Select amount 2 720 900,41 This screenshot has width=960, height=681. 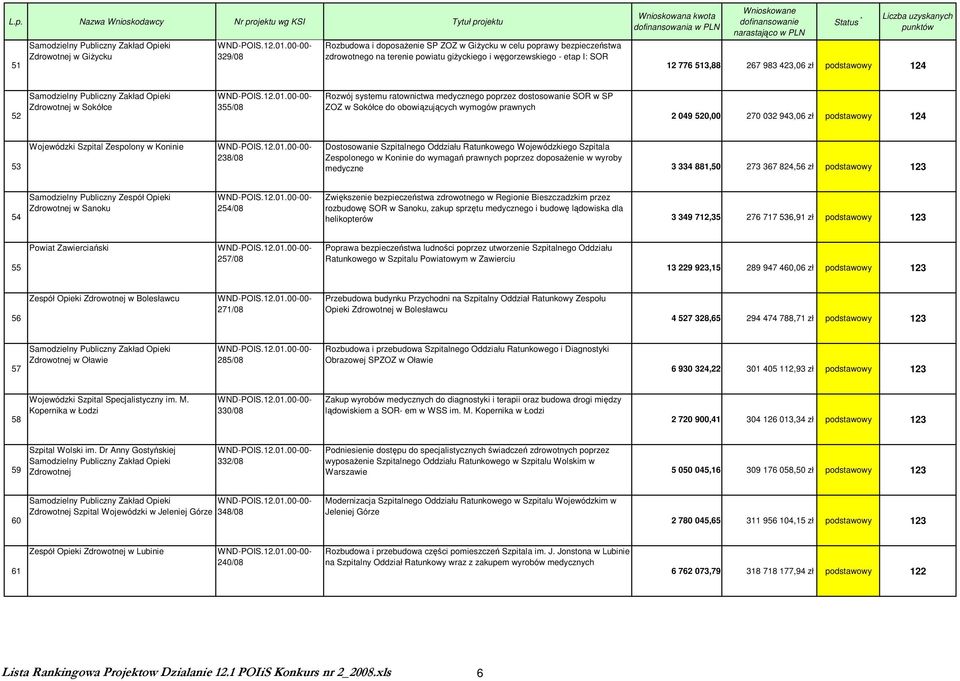point(696,420)
